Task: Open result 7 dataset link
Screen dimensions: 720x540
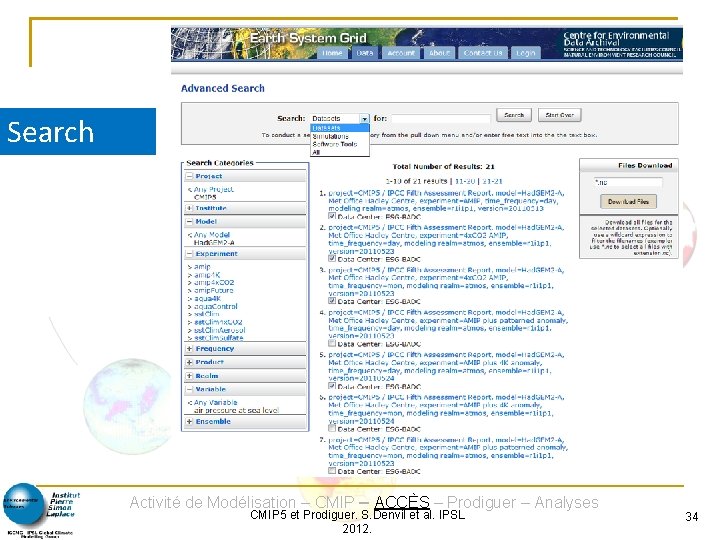Action: tap(448, 451)
